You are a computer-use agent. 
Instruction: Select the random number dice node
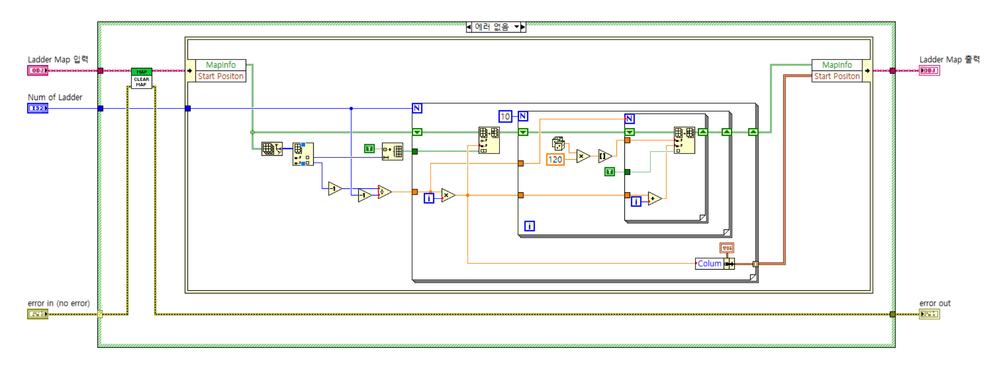pyautogui.click(x=557, y=143)
